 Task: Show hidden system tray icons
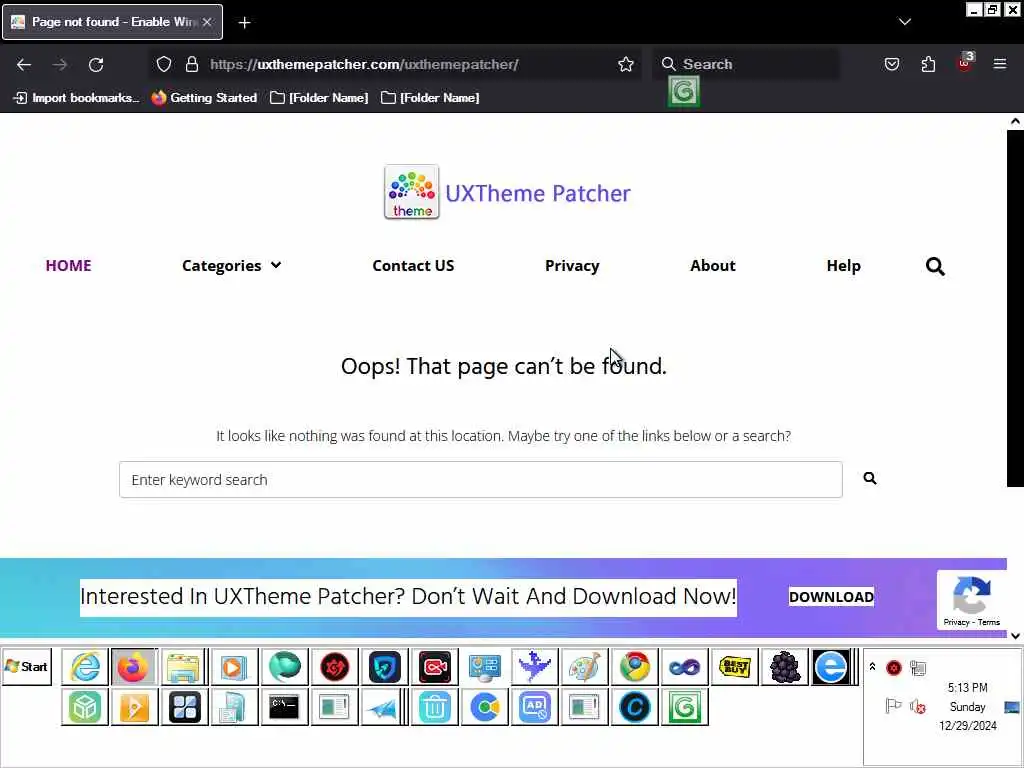[x=872, y=667]
